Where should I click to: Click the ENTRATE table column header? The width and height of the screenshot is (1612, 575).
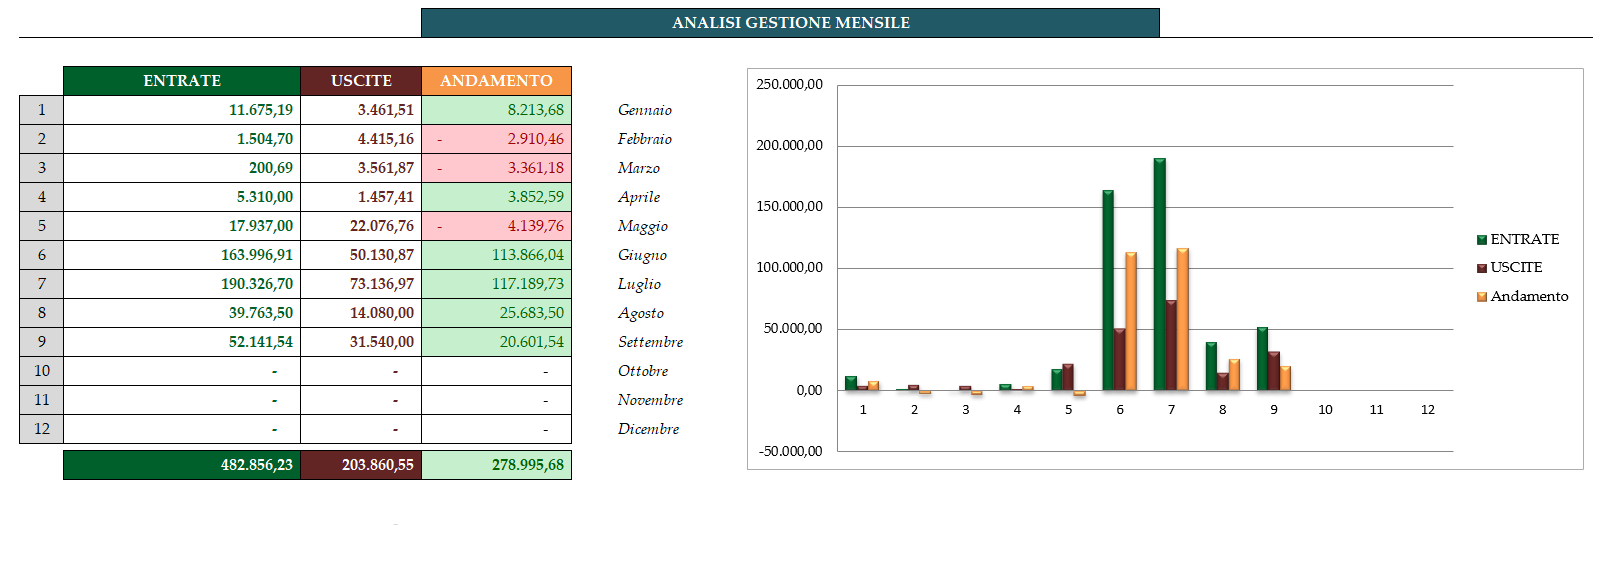pos(181,81)
